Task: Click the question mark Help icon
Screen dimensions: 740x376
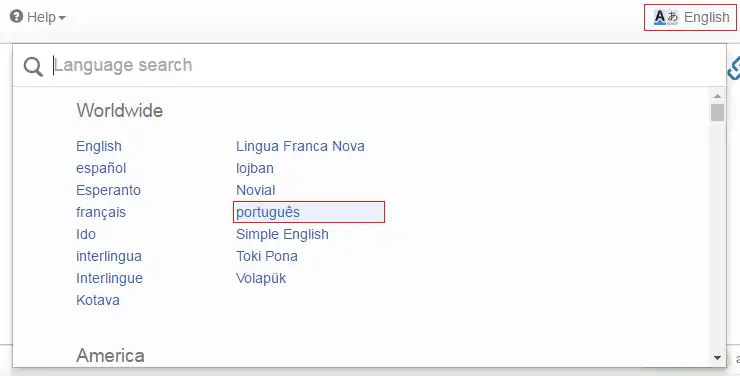Action: click(17, 17)
